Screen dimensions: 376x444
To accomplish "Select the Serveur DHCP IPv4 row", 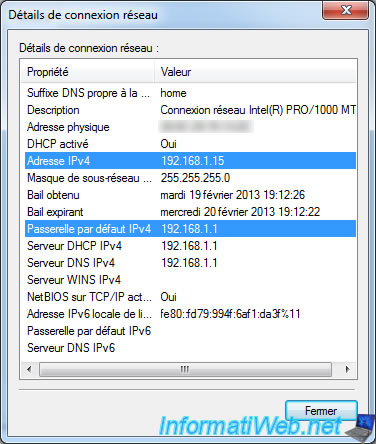I will point(190,246).
